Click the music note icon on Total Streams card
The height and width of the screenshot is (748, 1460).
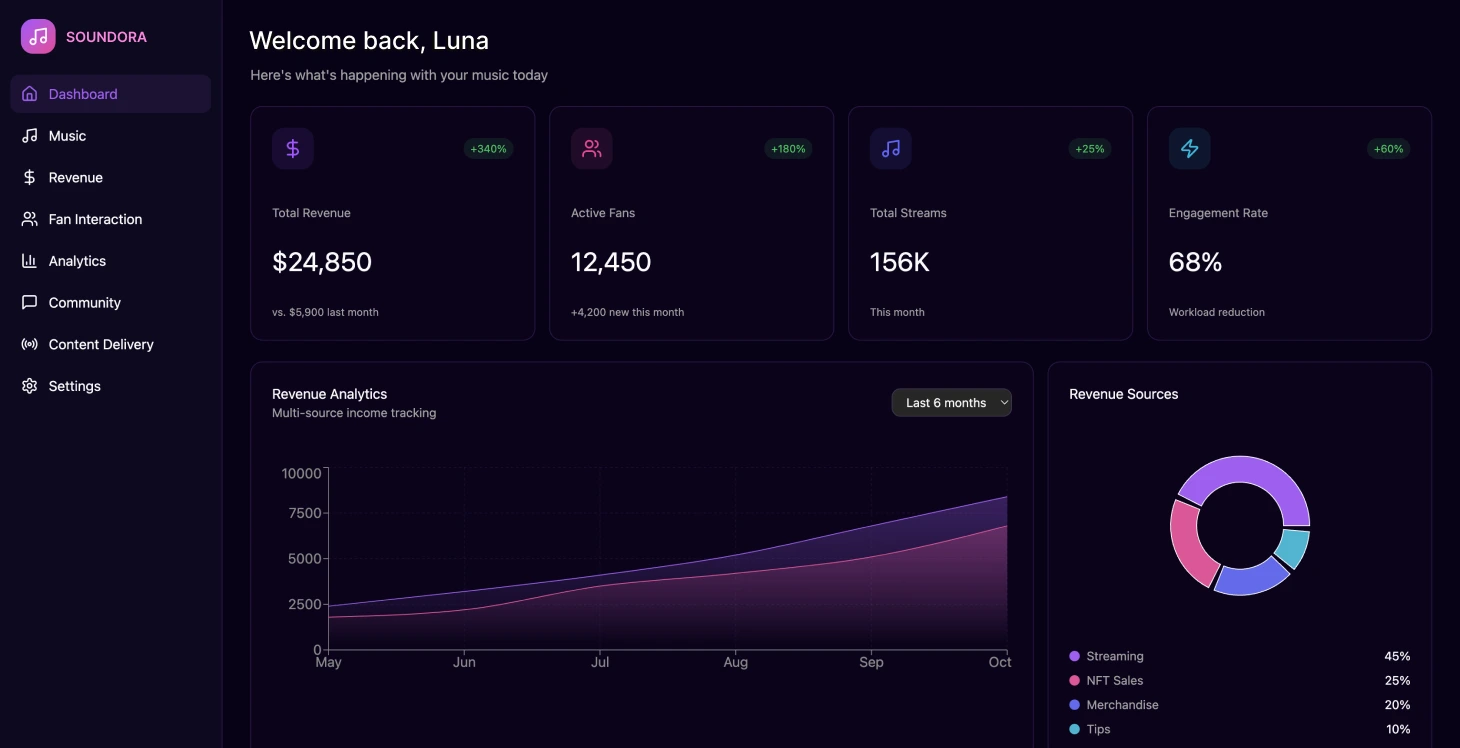(890, 149)
